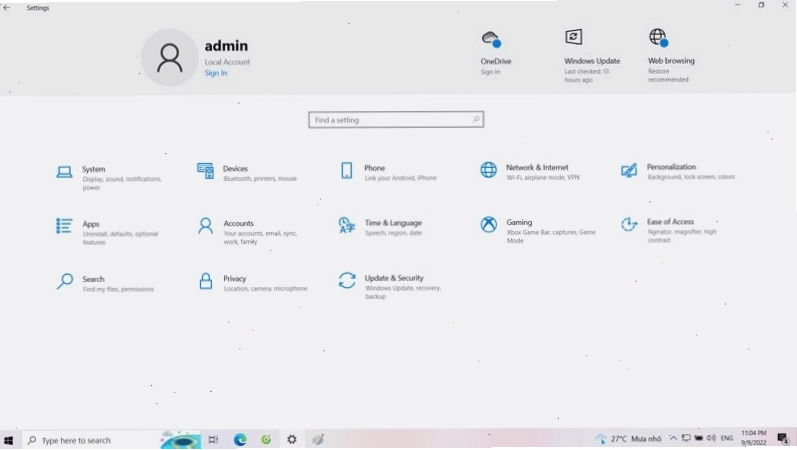Launch Microsoft Edge from taskbar

click(x=240, y=440)
